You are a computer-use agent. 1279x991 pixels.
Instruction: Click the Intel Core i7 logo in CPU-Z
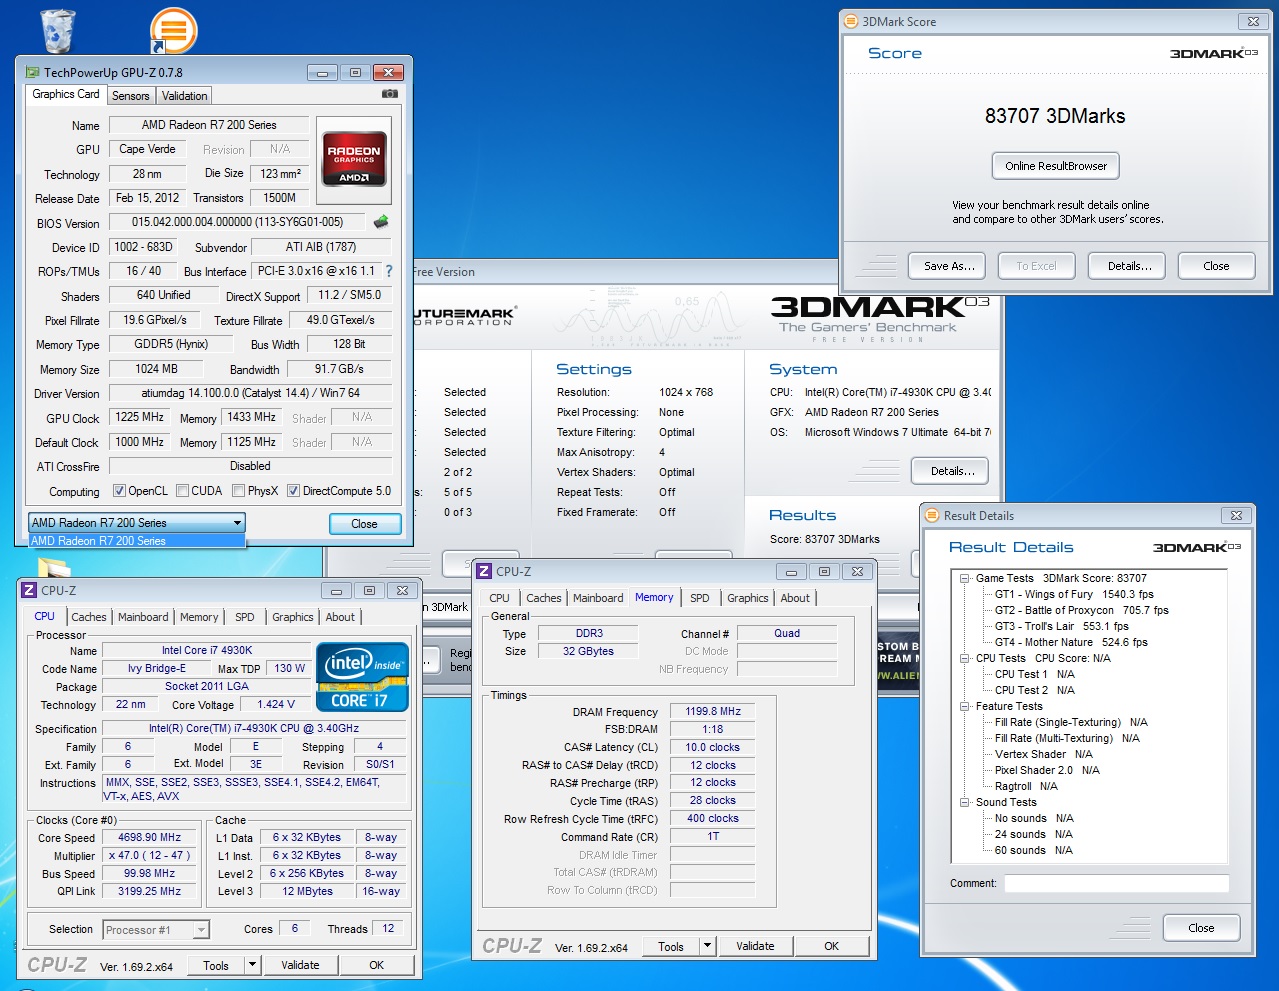coord(362,677)
